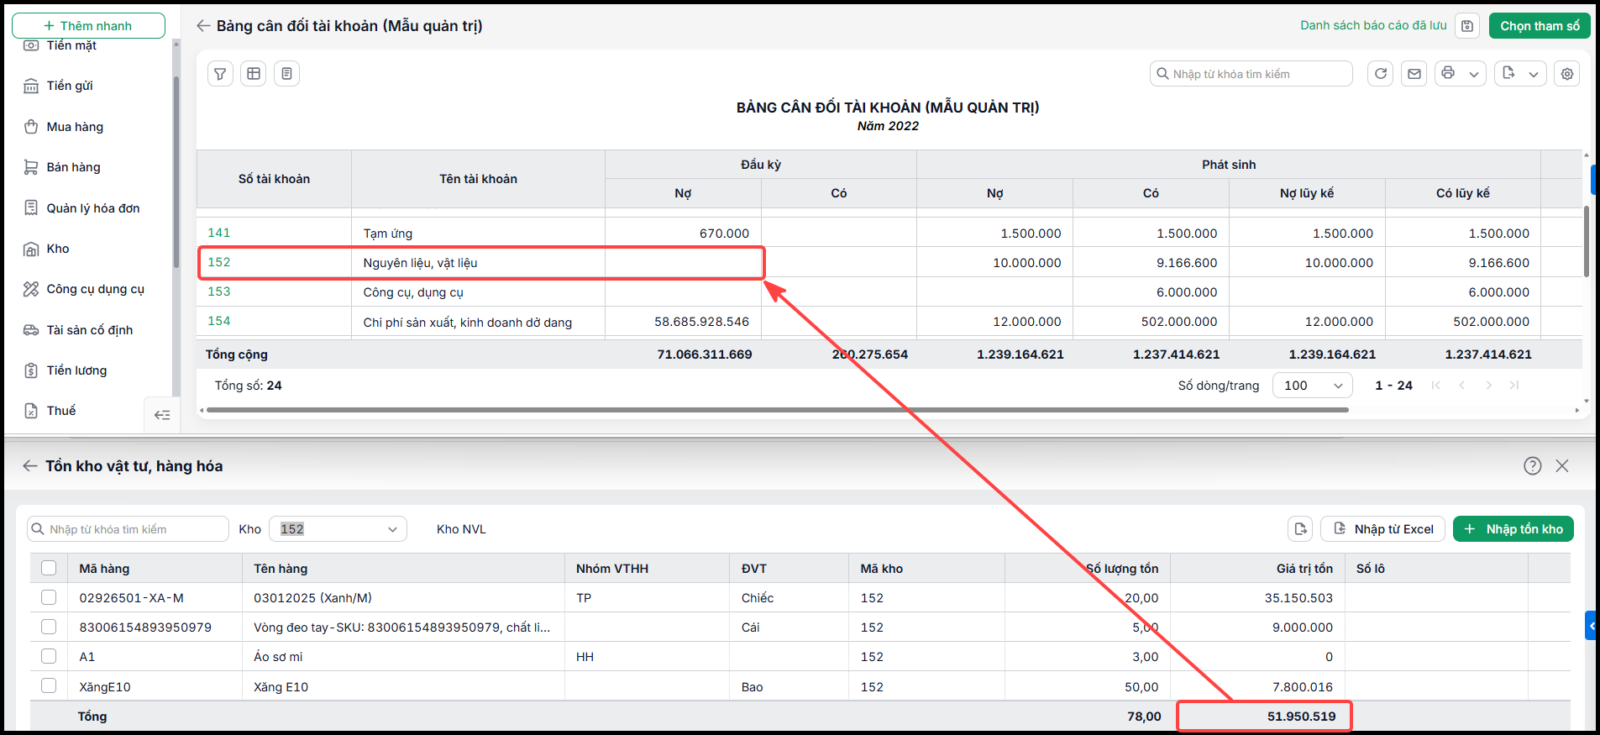
Task: Open Tiền gửi menu
Action: tap(69, 86)
